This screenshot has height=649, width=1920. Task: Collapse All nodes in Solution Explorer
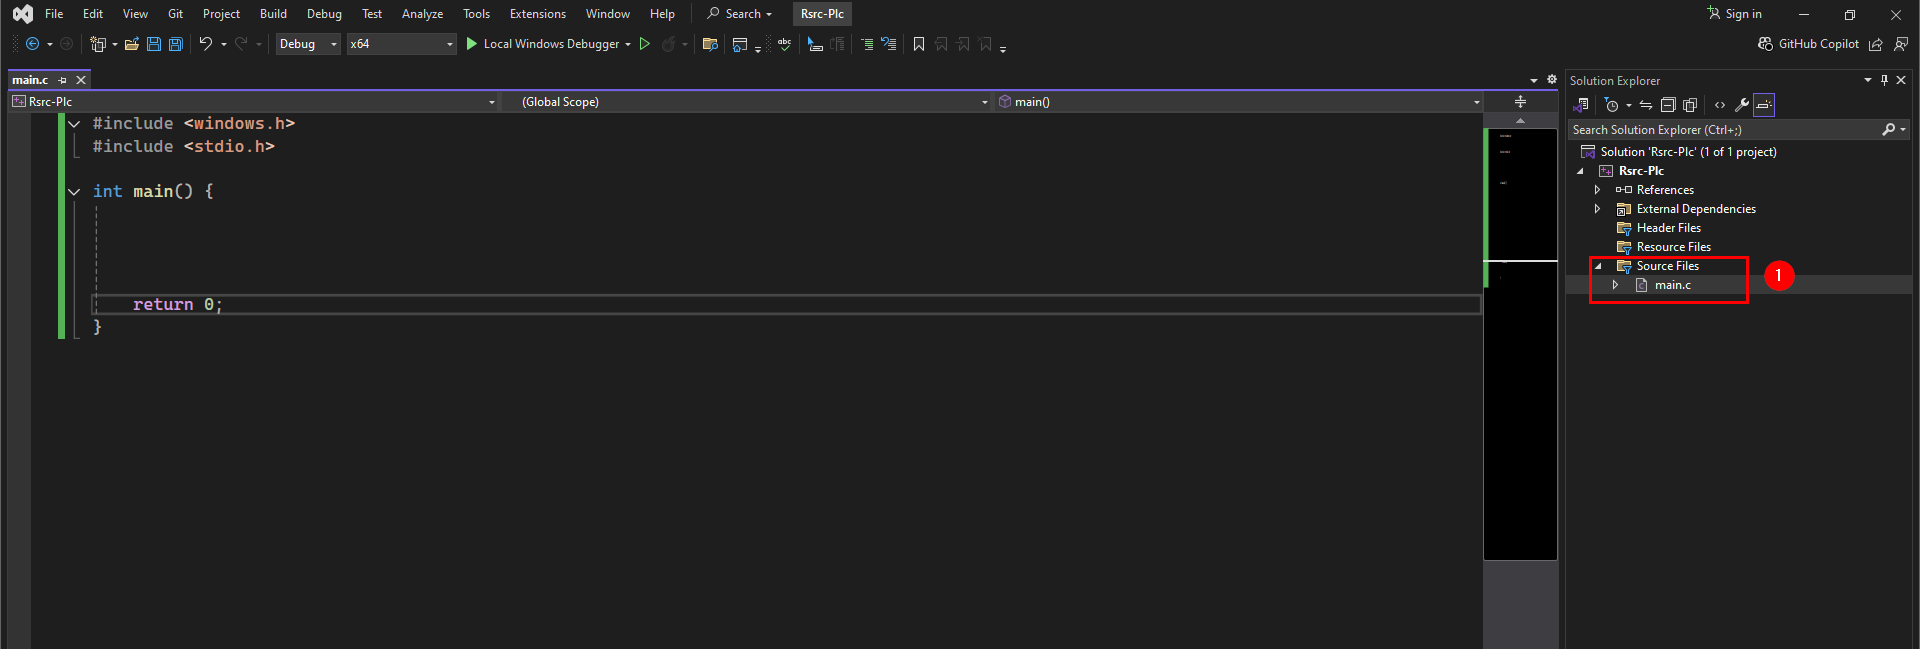[1668, 105]
